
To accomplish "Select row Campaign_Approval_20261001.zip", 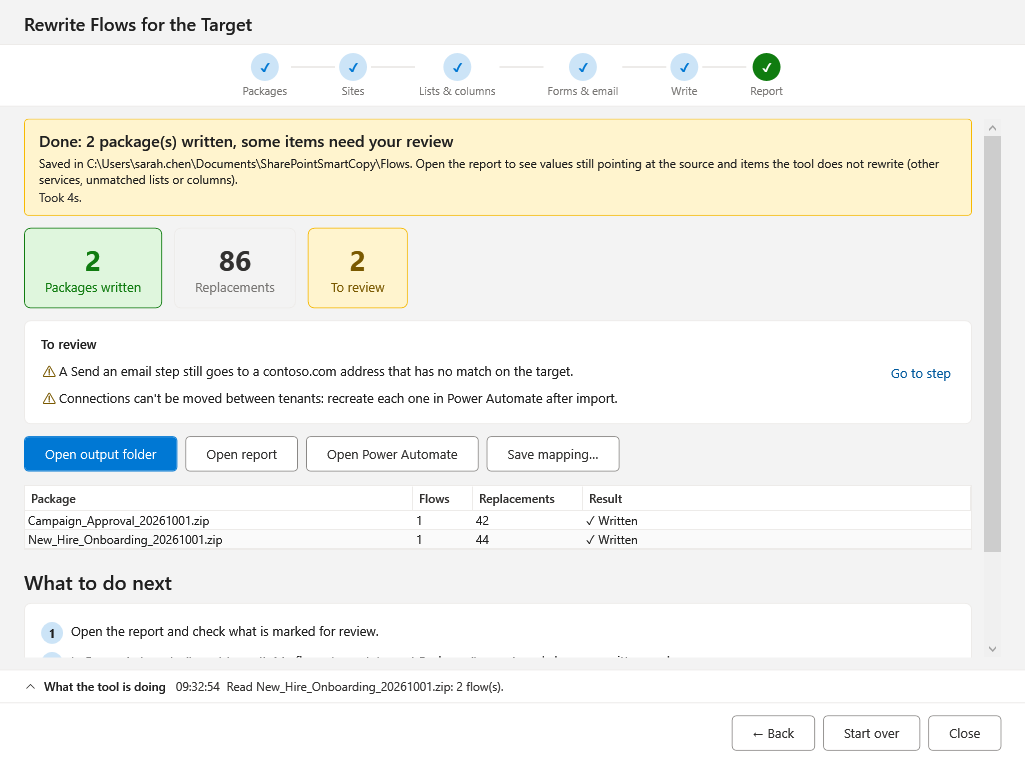I will click(x=497, y=521).
